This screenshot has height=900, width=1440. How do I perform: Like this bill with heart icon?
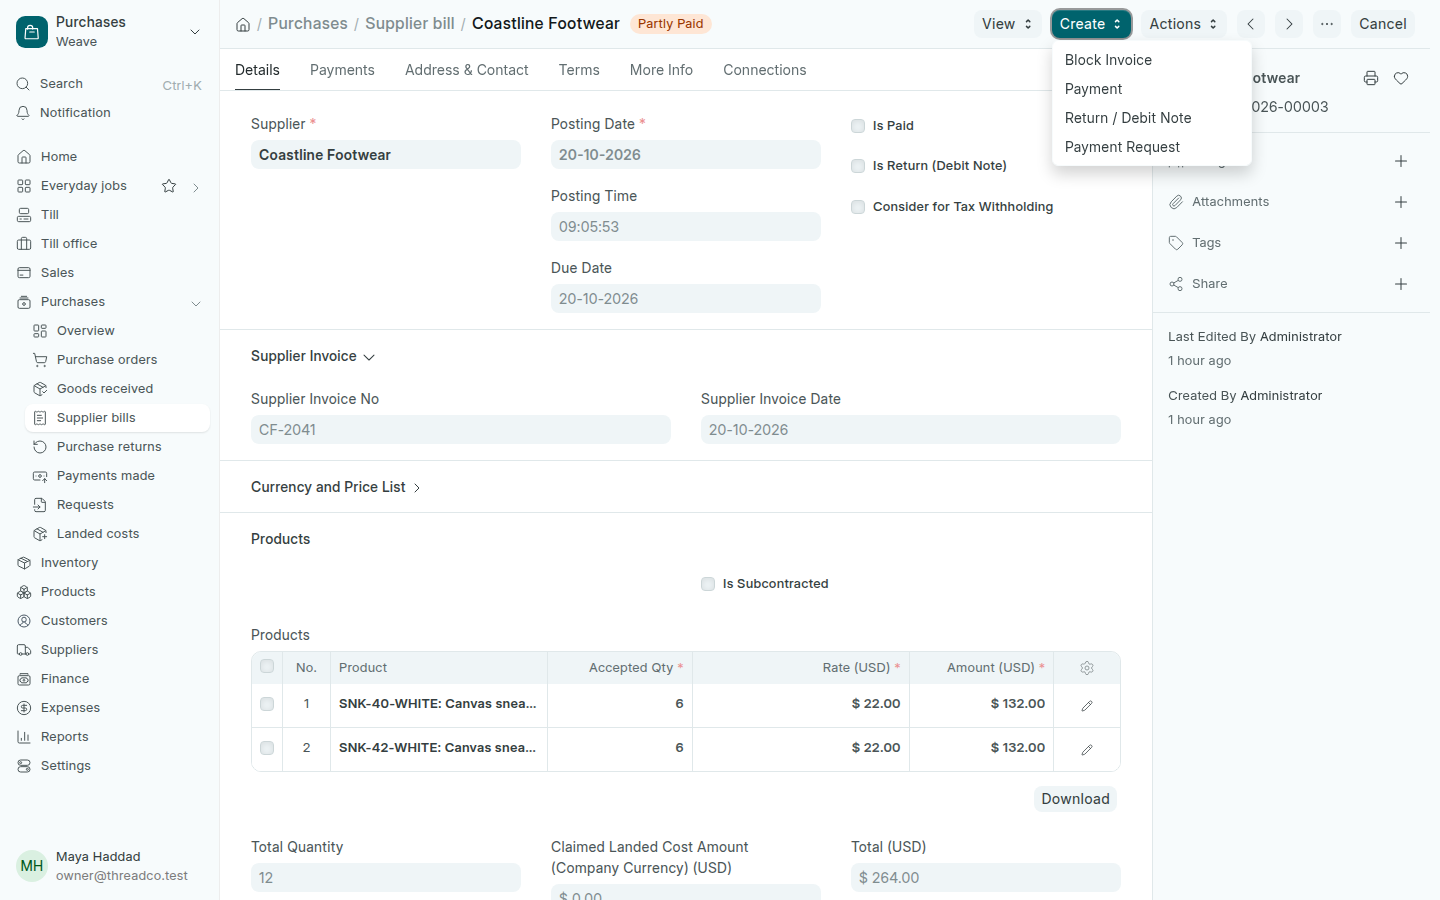click(x=1401, y=78)
